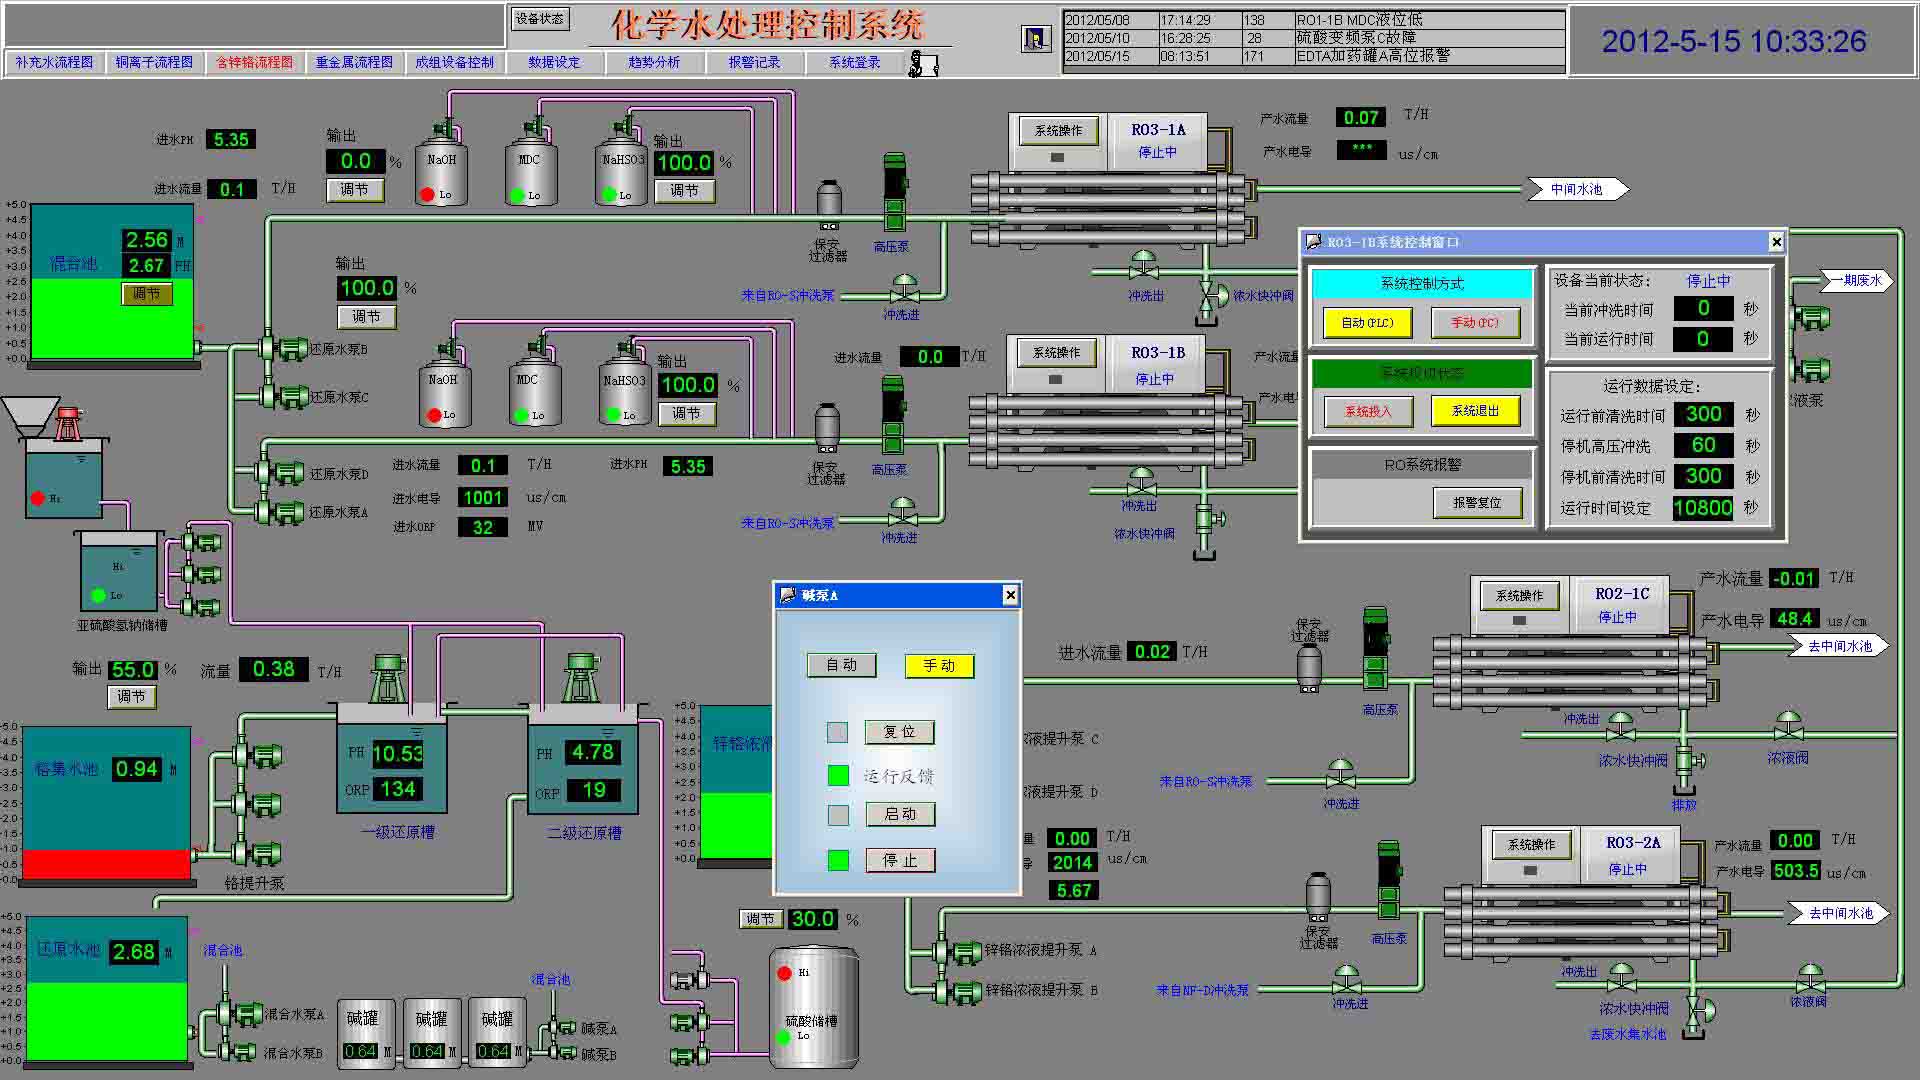The height and width of the screenshot is (1080, 1920).
Task: Select 手动(PC) control mode for RO3-1B
Action: 1475,323
